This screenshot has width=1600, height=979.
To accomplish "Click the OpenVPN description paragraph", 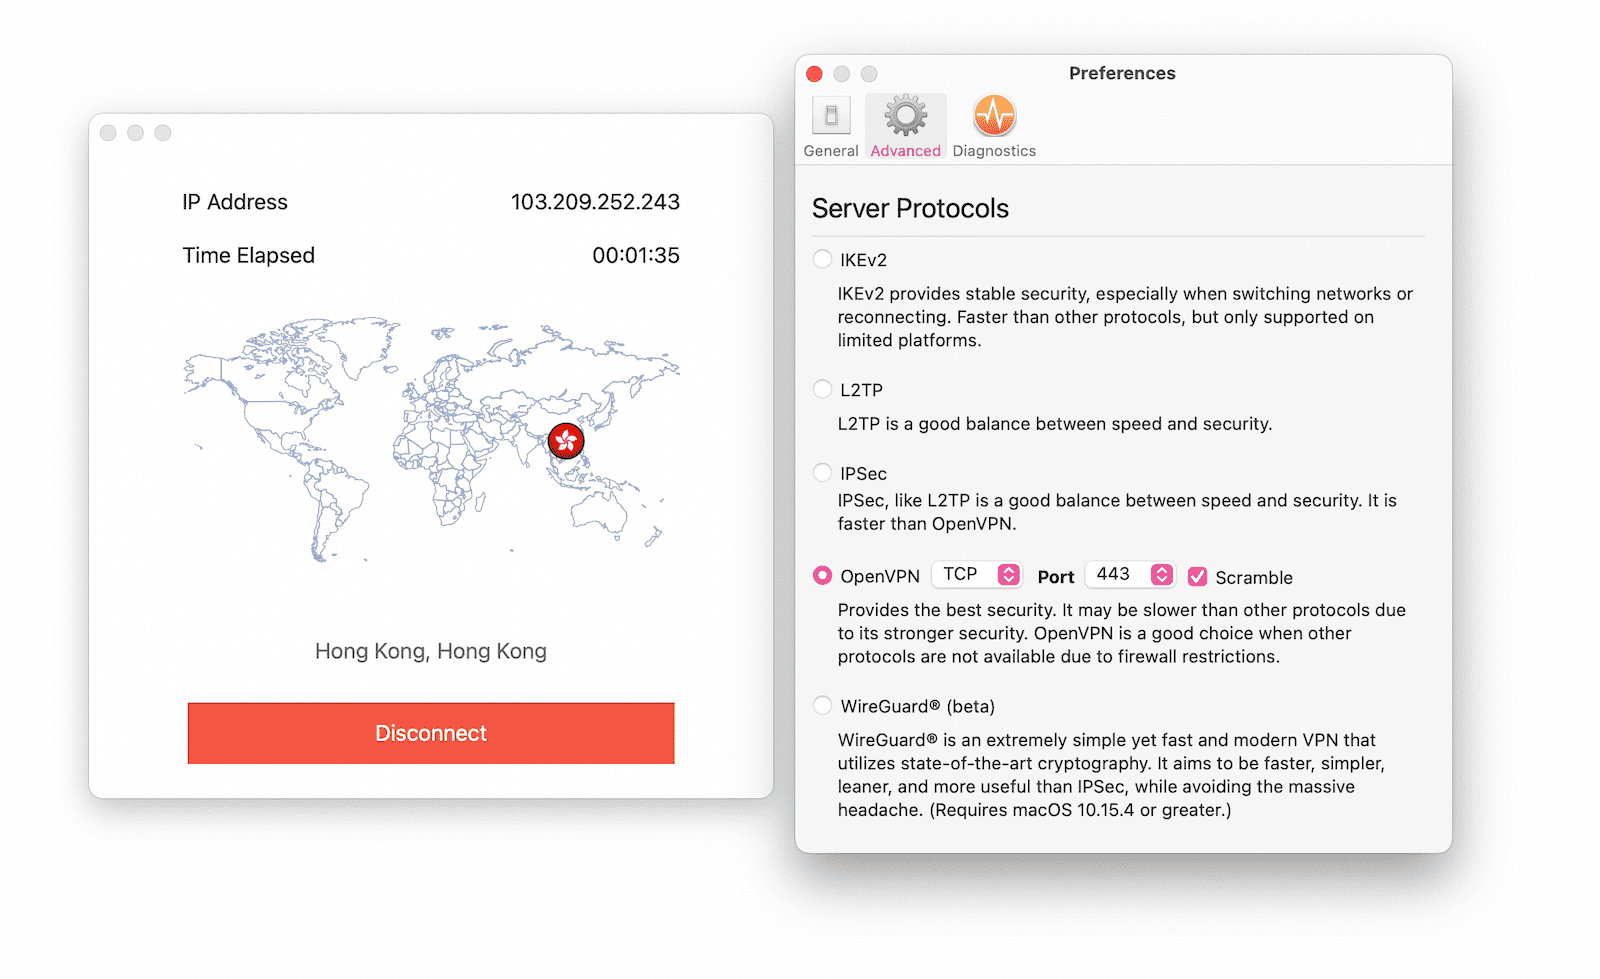I will 1122,633.
